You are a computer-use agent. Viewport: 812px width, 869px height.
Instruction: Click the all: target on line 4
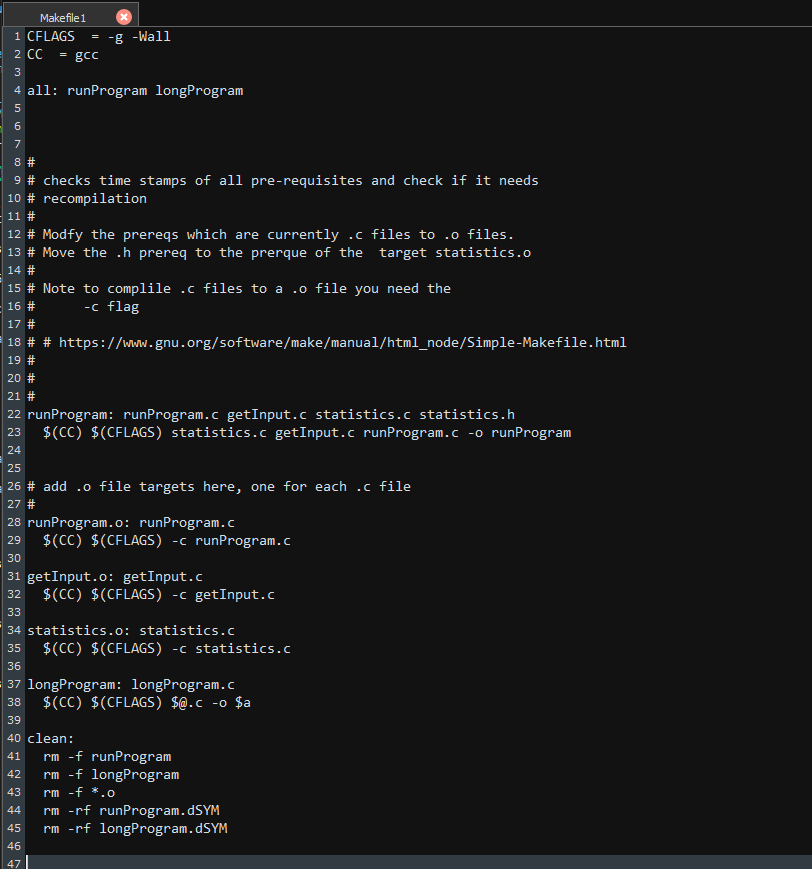[43, 90]
